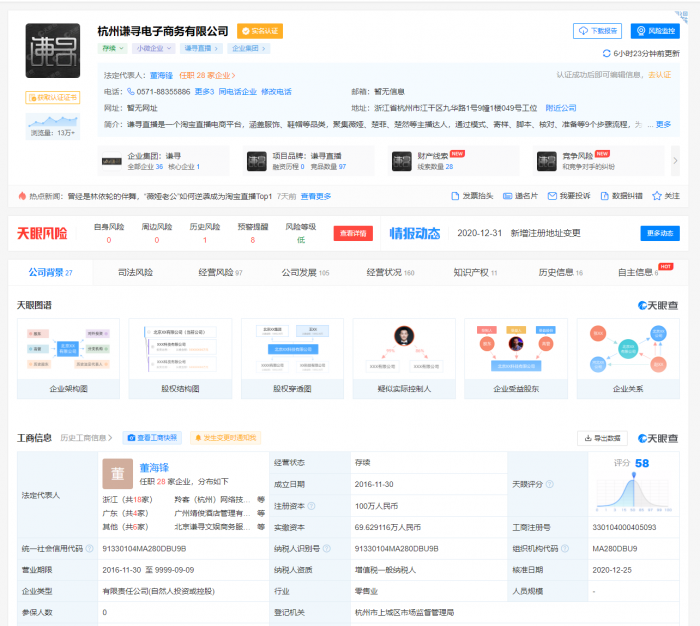This screenshot has height=626, width=700.
Task: Click help icon beside 纳税人识别号
Action: (x=327, y=548)
